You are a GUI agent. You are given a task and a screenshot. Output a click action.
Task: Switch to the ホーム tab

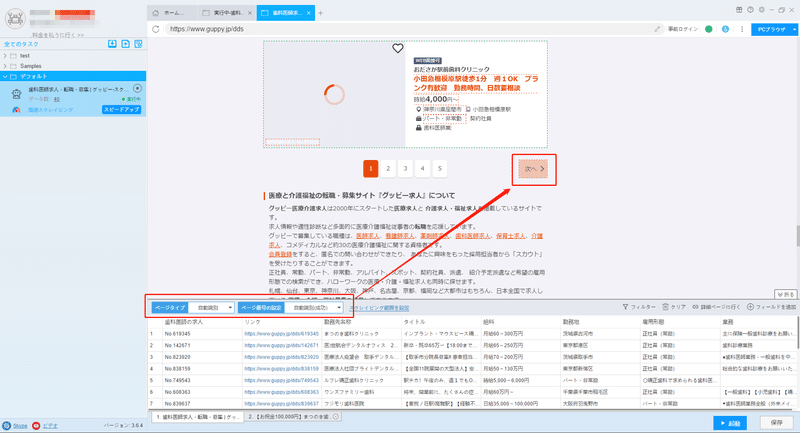pos(172,13)
